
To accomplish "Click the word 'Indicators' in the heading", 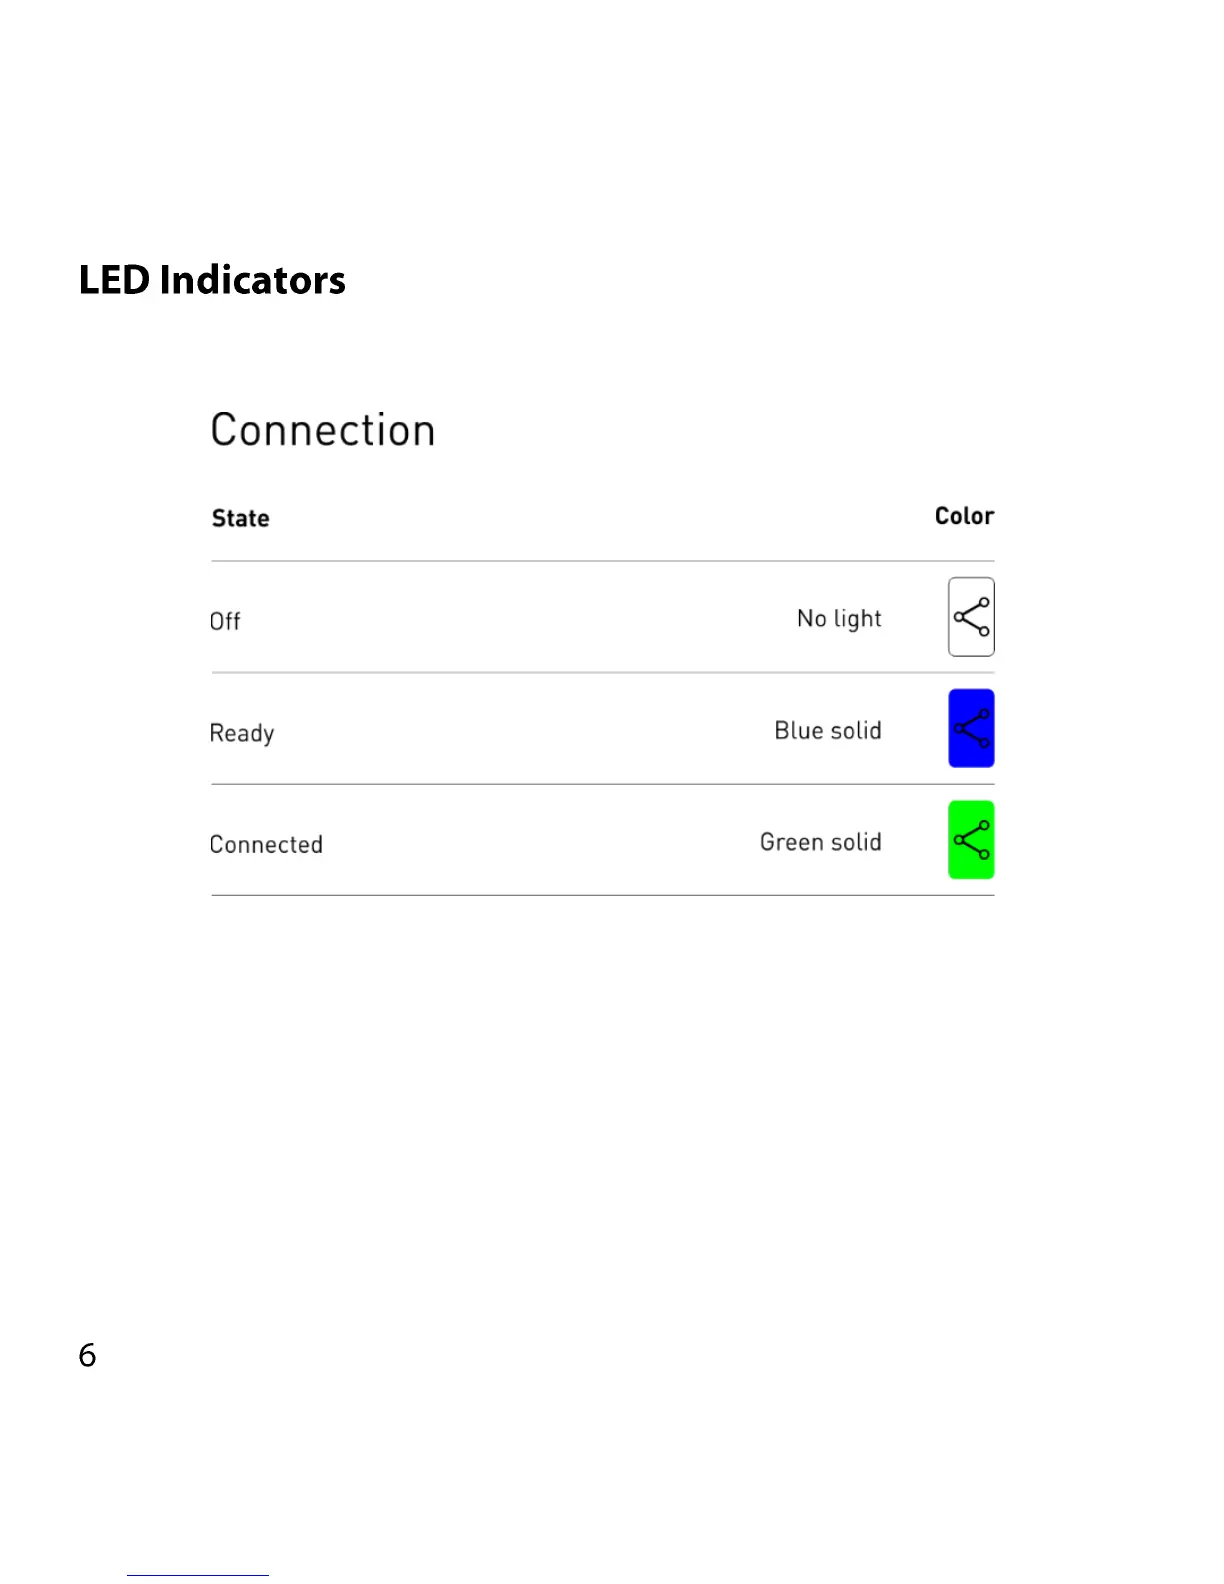I will pyautogui.click(x=252, y=280).
